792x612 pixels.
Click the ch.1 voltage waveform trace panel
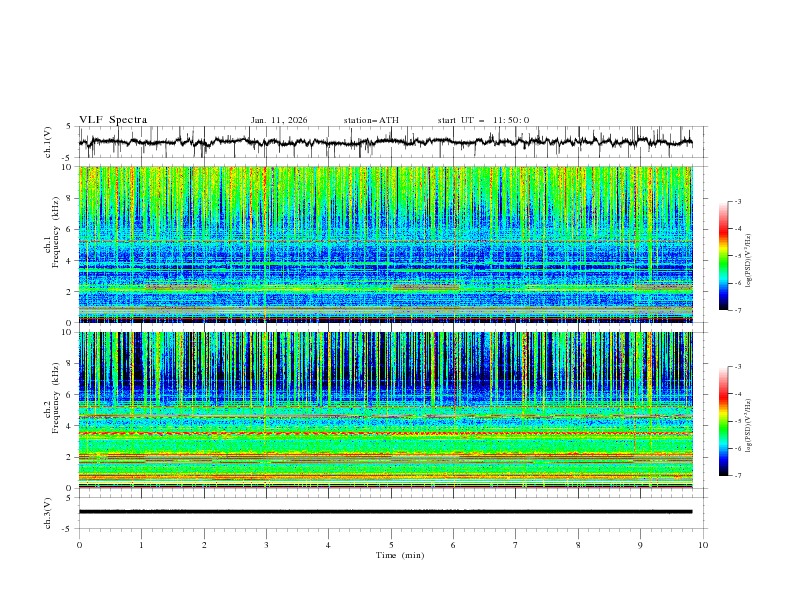[x=393, y=142]
